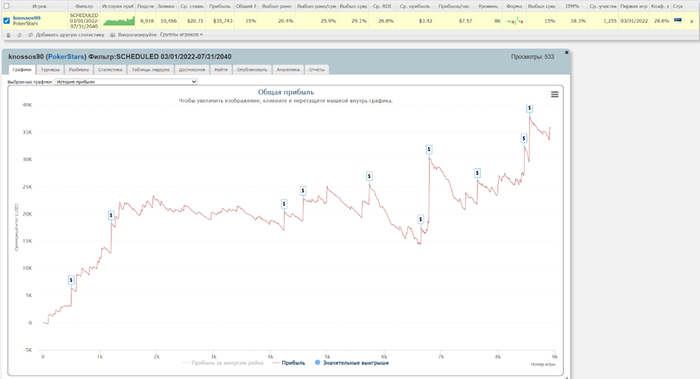
Task: Click the $ marker at the 38K peak
Action: pyautogui.click(x=529, y=108)
